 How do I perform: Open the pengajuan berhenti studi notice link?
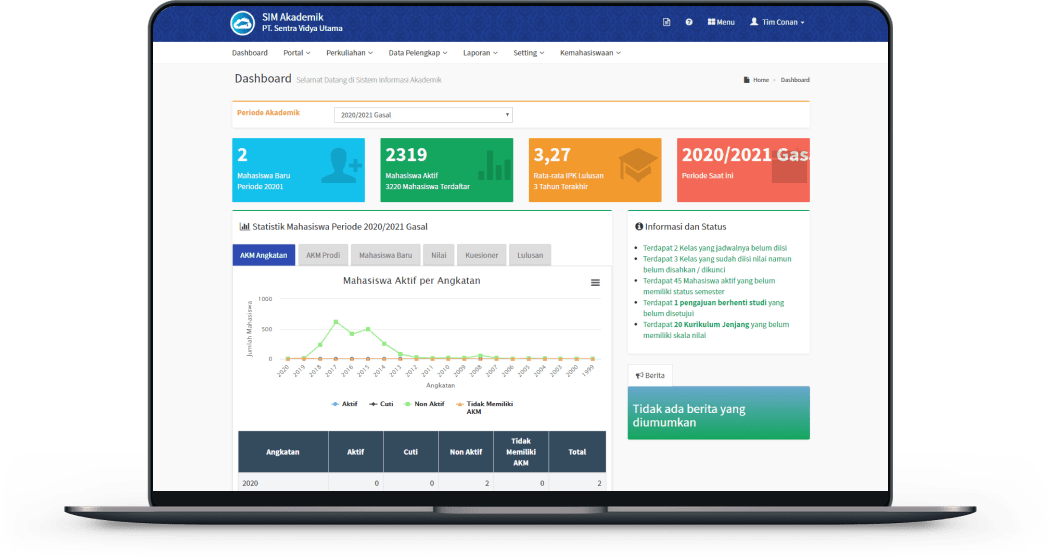[x=720, y=302]
